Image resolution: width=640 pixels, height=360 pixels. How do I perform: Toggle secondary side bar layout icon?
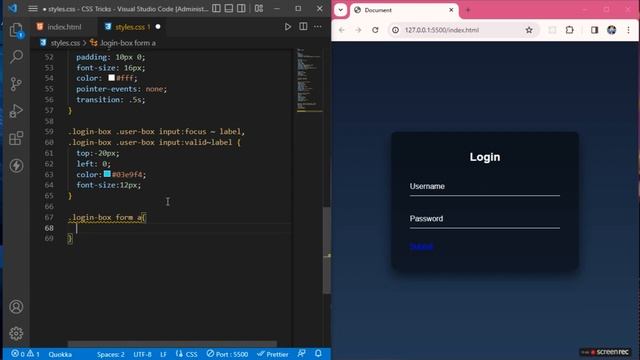pyautogui.click(x=241, y=8)
